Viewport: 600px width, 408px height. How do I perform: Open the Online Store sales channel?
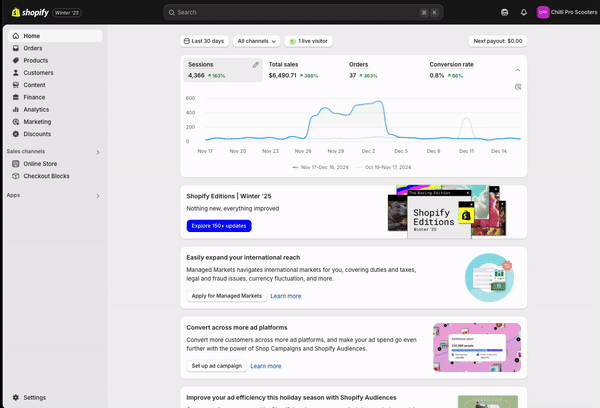[40, 163]
